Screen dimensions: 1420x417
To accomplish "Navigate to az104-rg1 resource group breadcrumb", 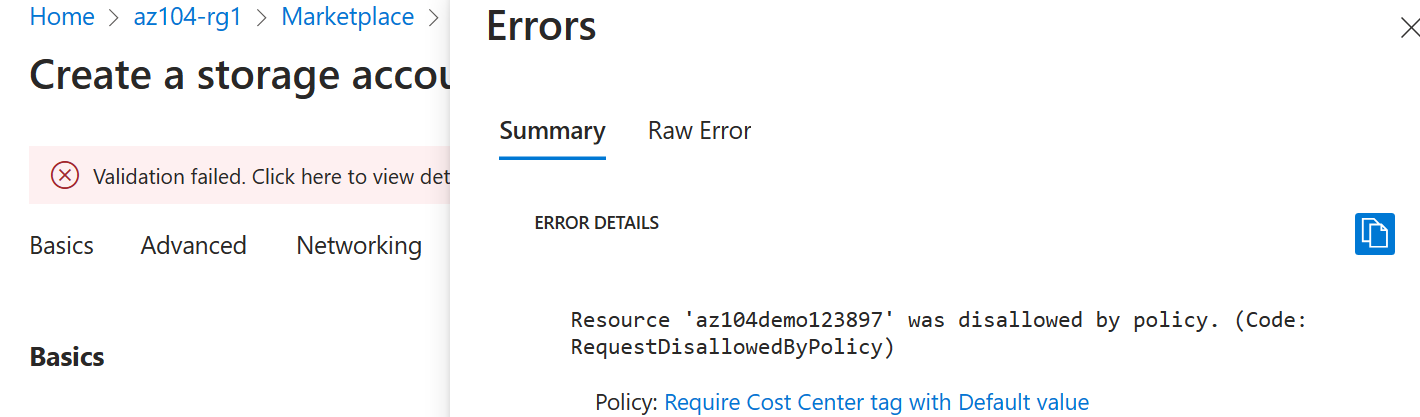I will point(188,17).
